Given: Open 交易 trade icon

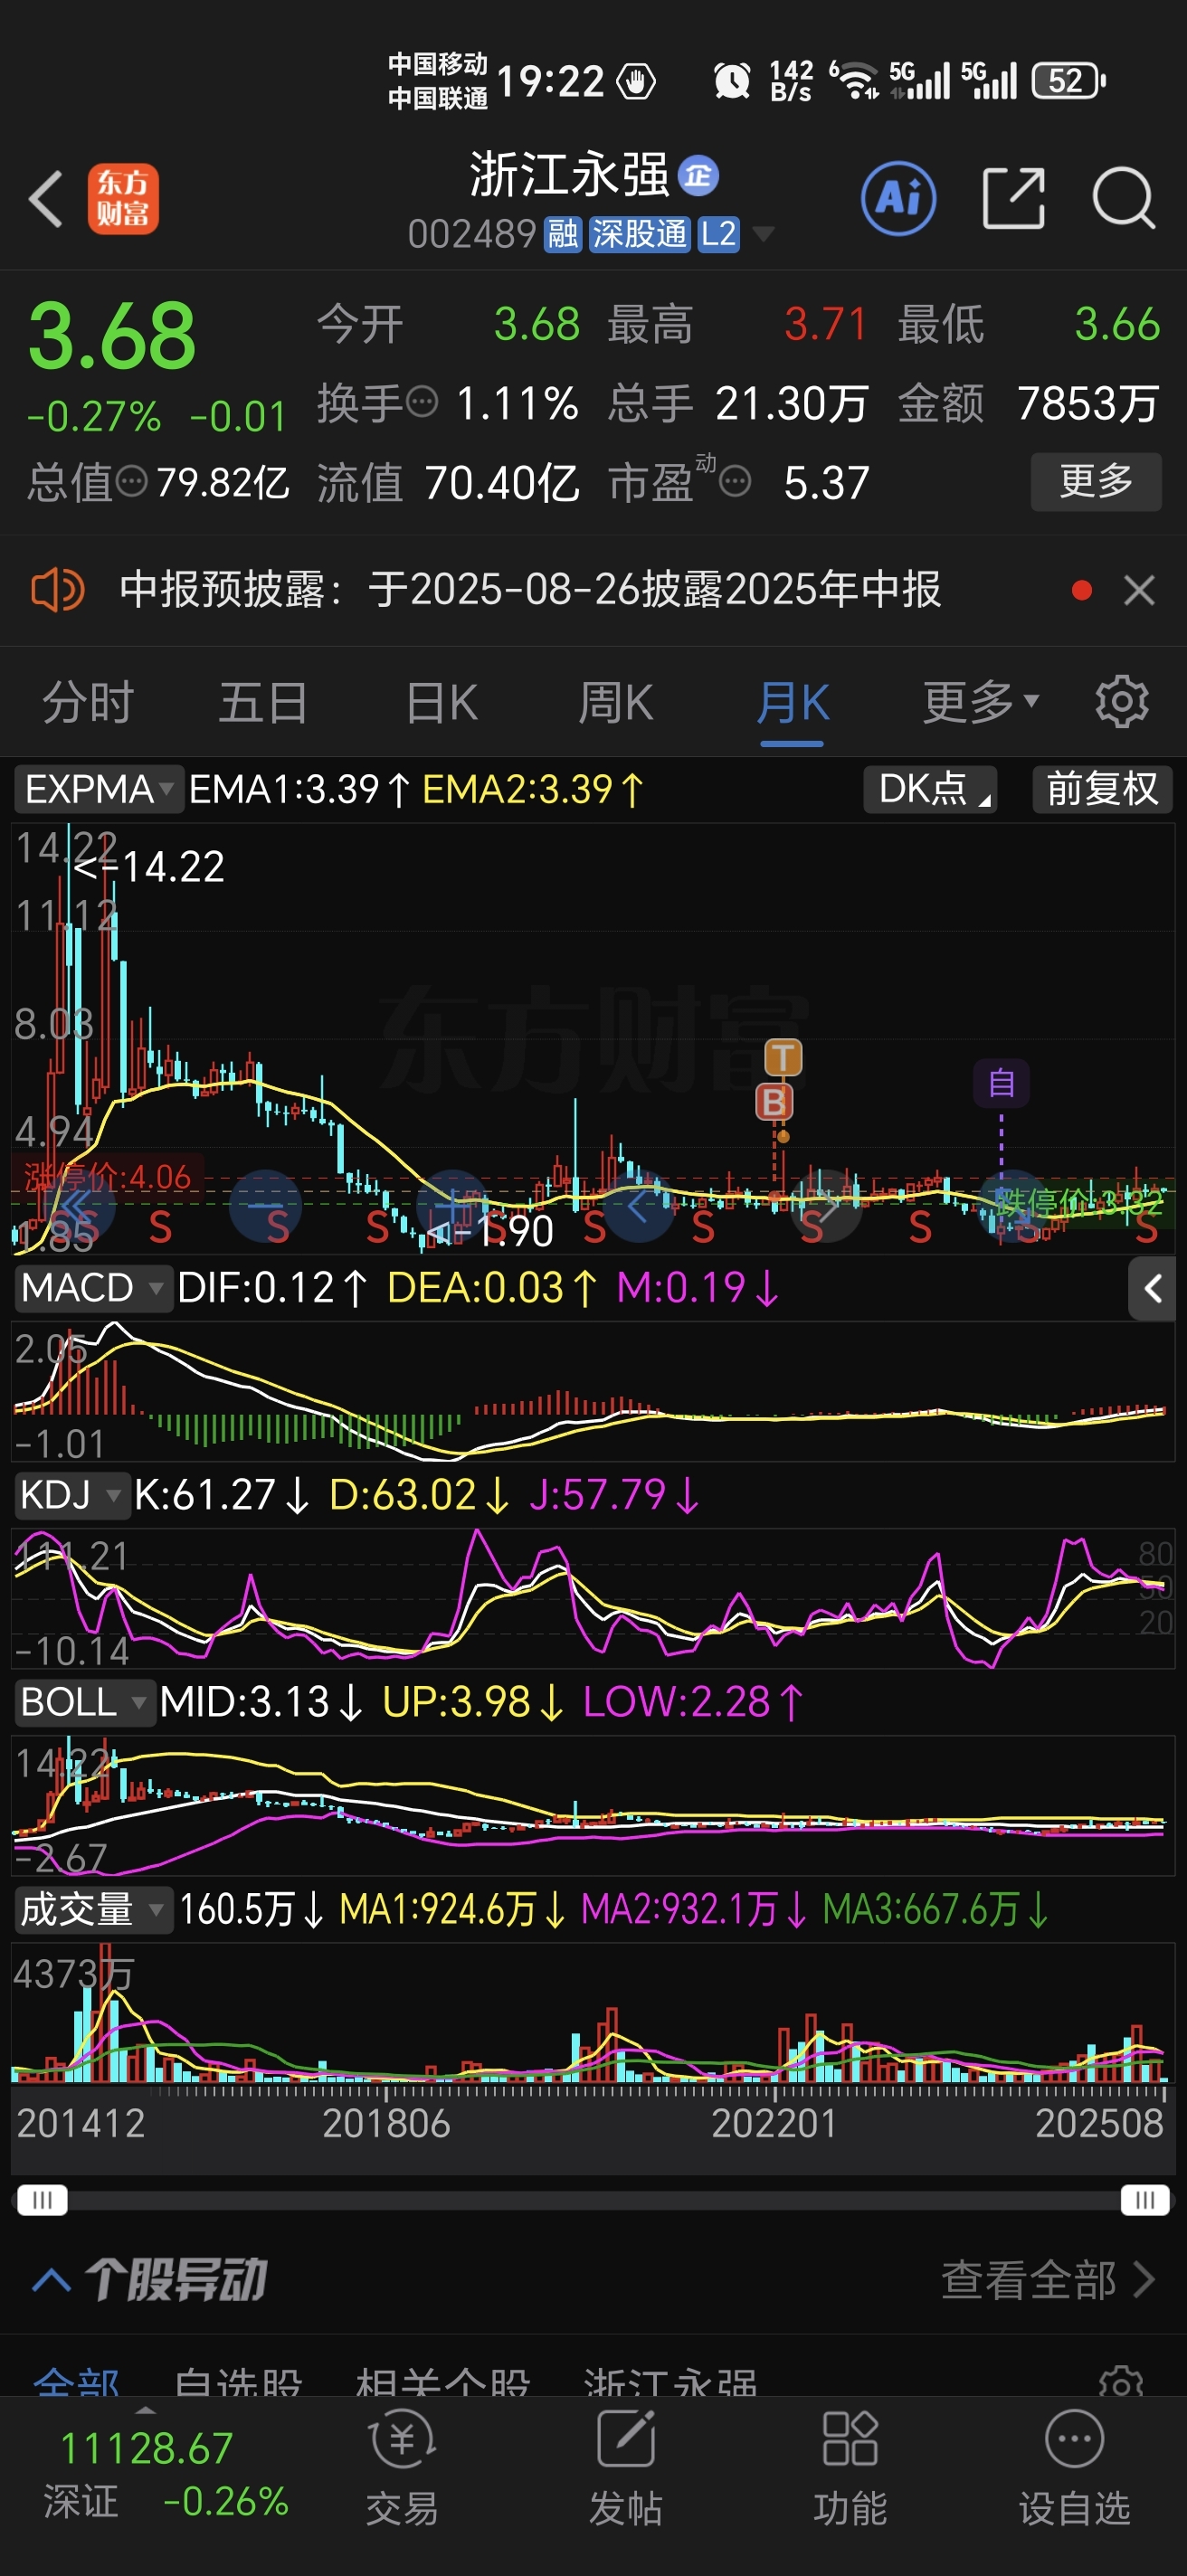Looking at the screenshot, I should coord(402,2468).
